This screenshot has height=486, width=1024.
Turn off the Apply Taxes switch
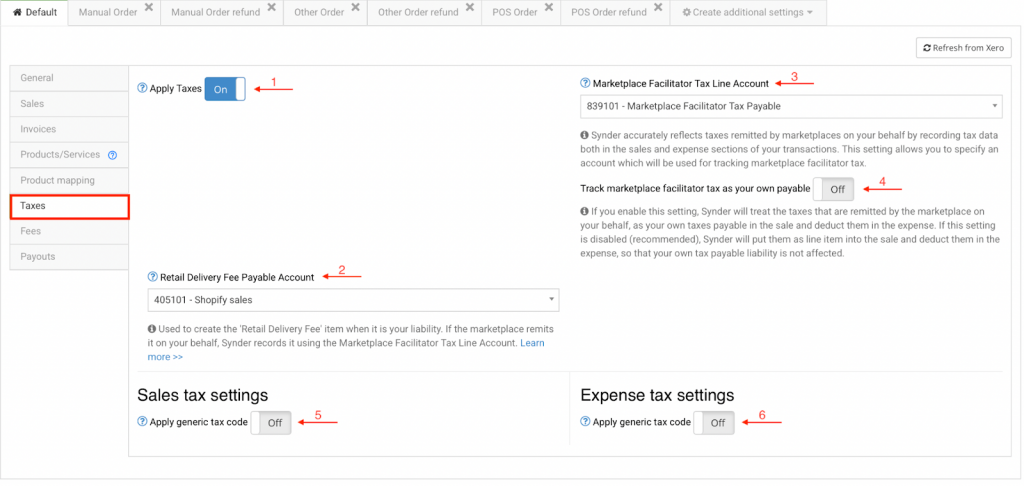point(225,89)
